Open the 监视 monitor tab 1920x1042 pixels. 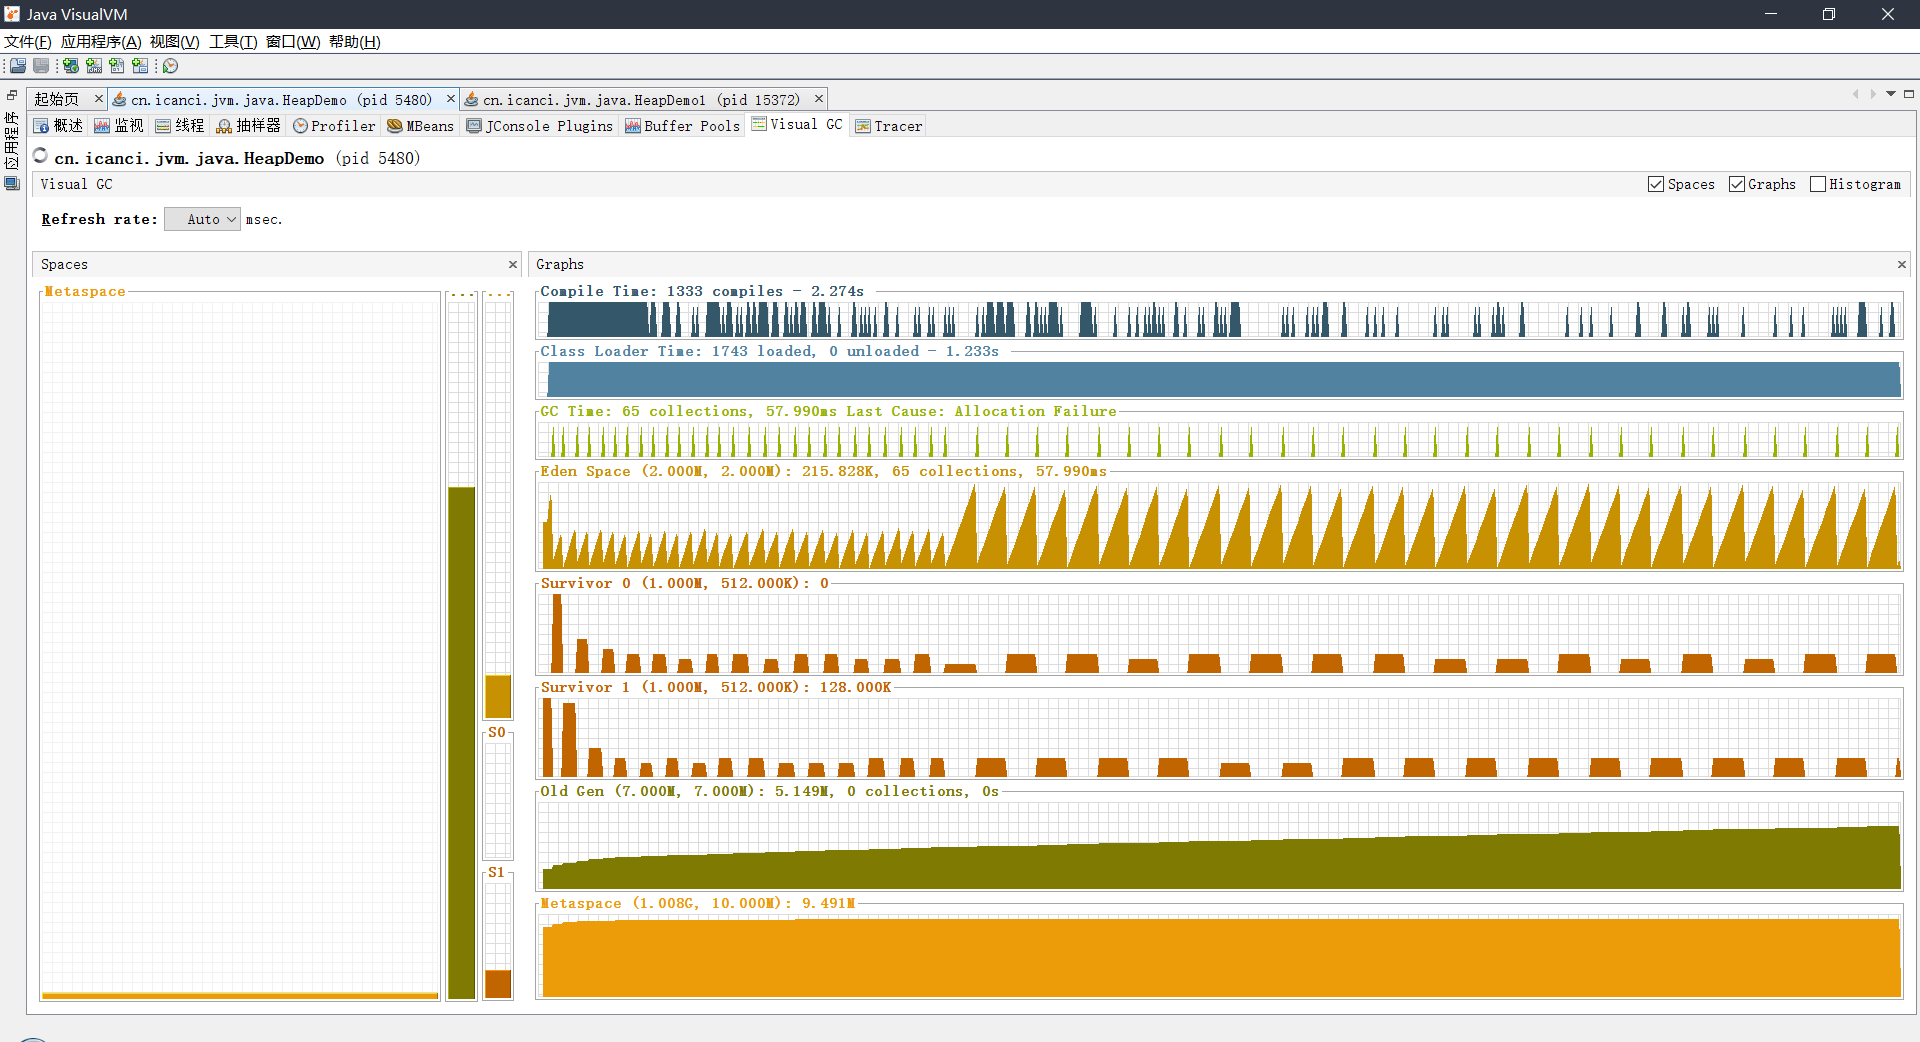point(119,126)
